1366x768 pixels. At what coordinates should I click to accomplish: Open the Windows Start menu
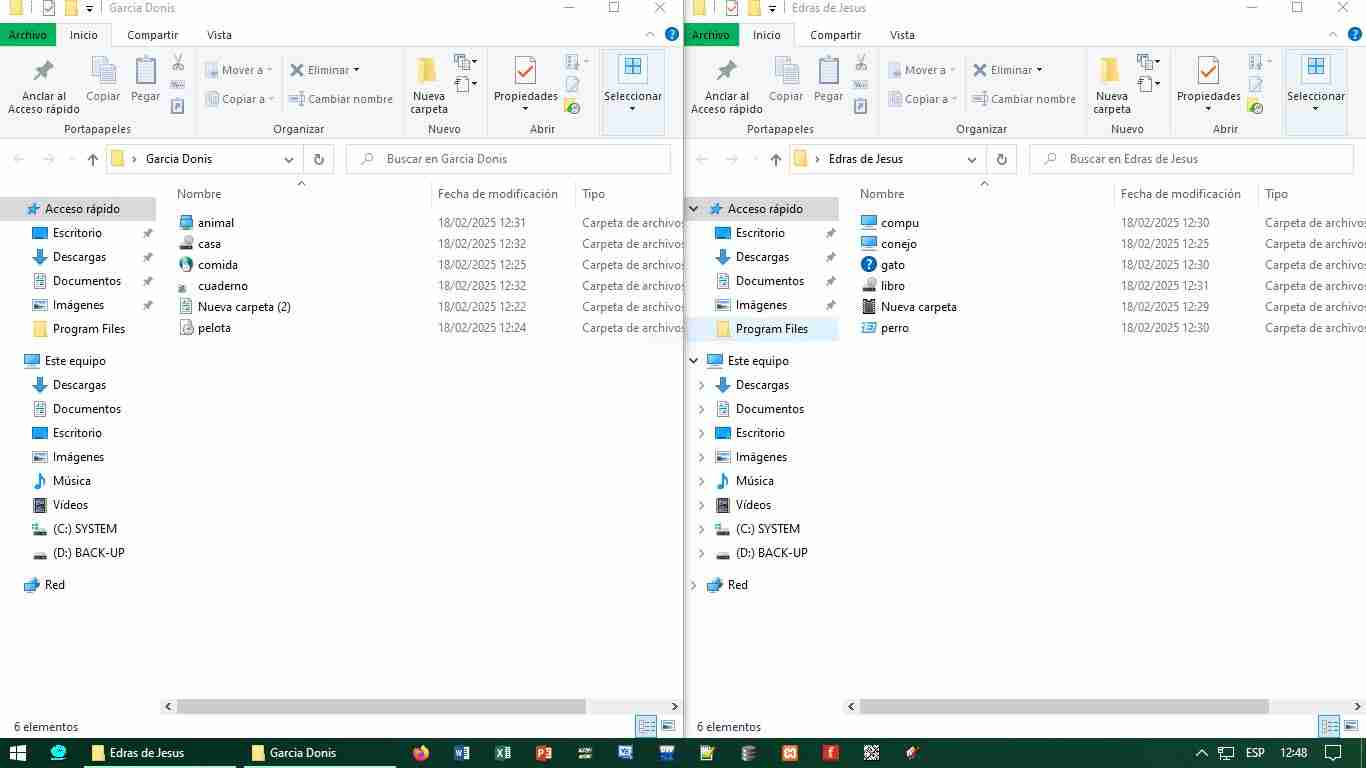pyautogui.click(x=17, y=753)
